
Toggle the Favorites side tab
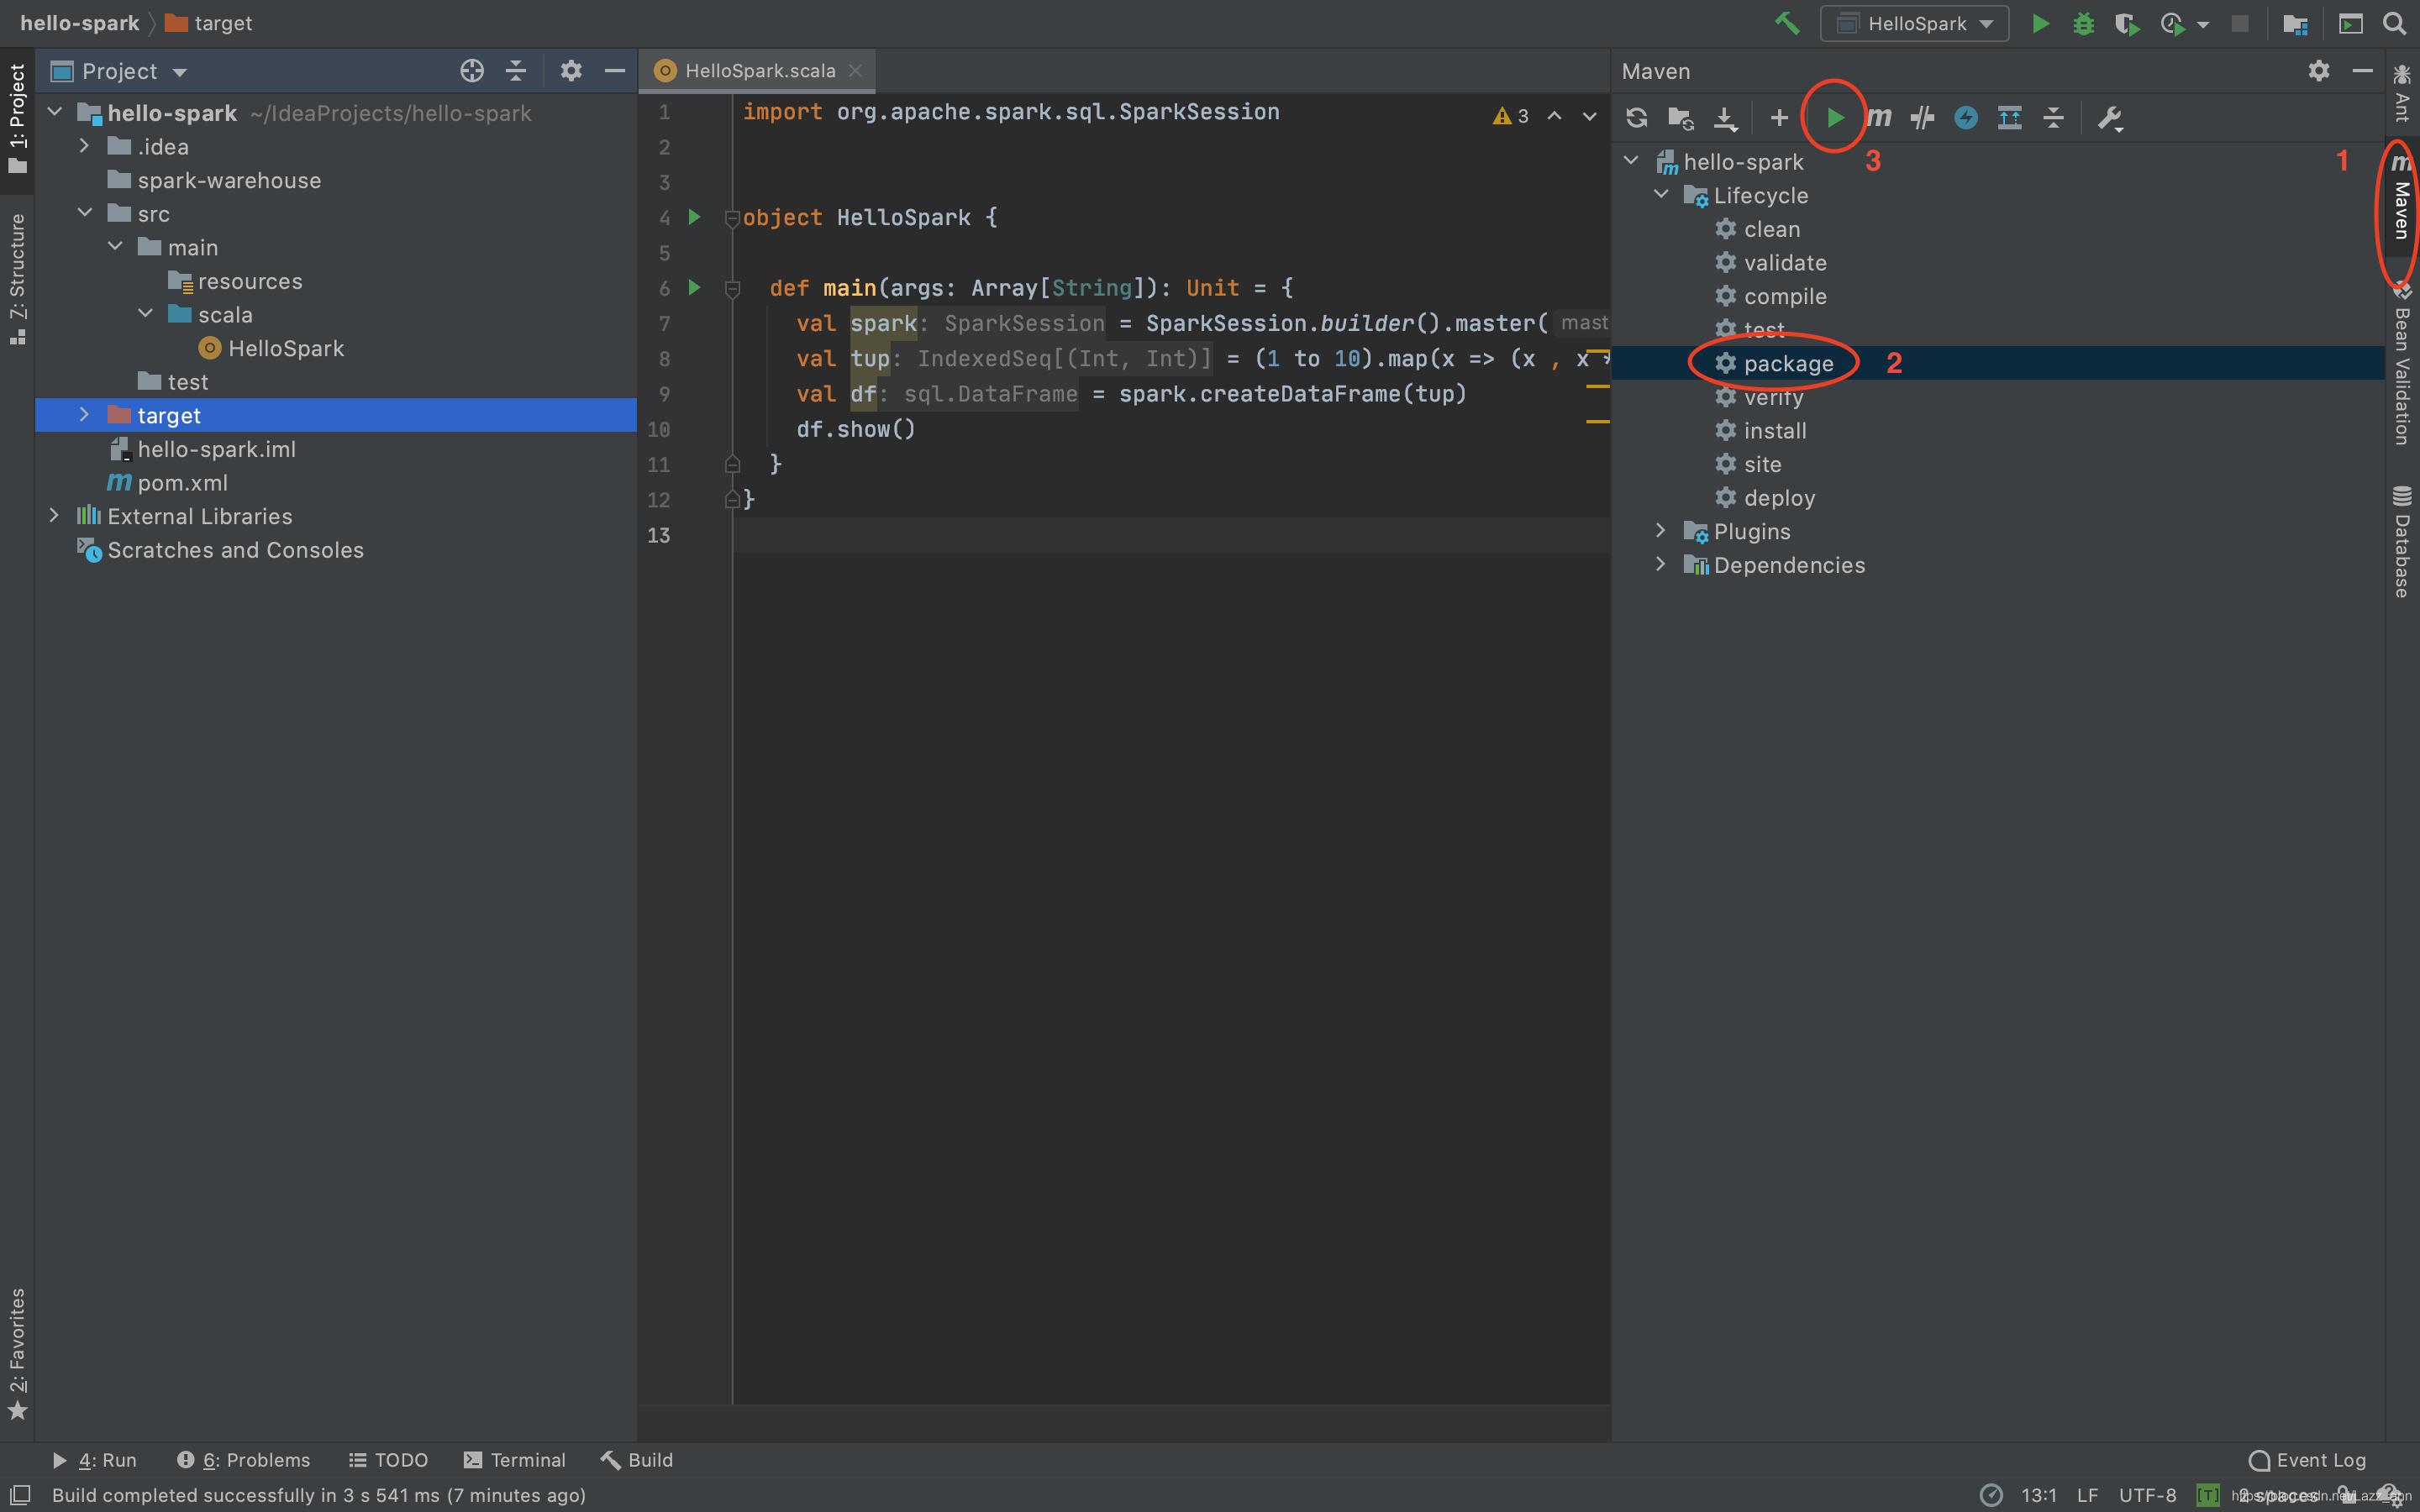coord(17,1353)
